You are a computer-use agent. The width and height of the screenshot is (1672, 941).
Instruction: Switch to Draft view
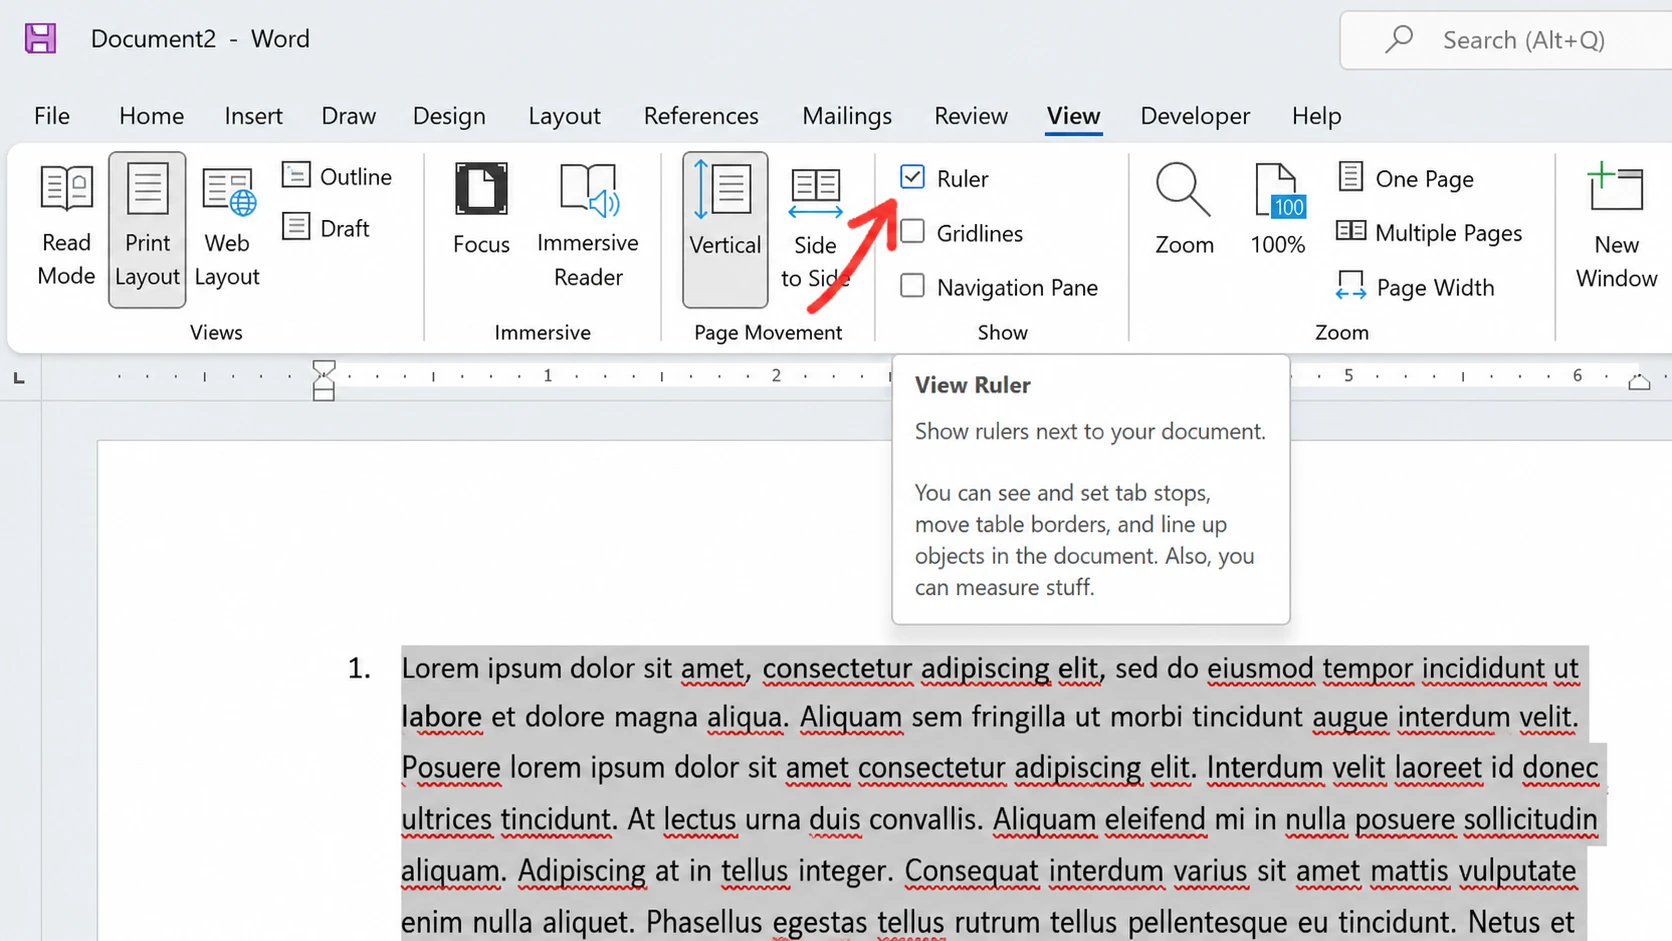[326, 228]
